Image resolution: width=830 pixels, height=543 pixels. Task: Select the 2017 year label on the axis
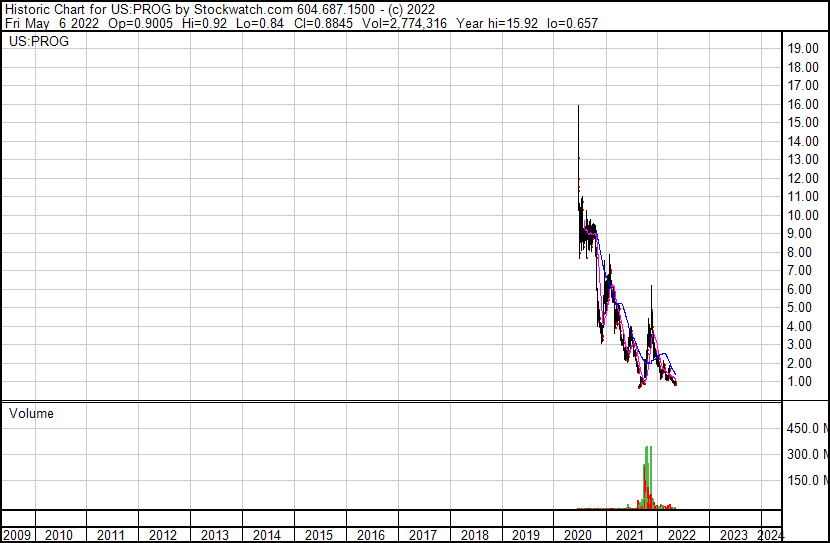[x=422, y=535]
